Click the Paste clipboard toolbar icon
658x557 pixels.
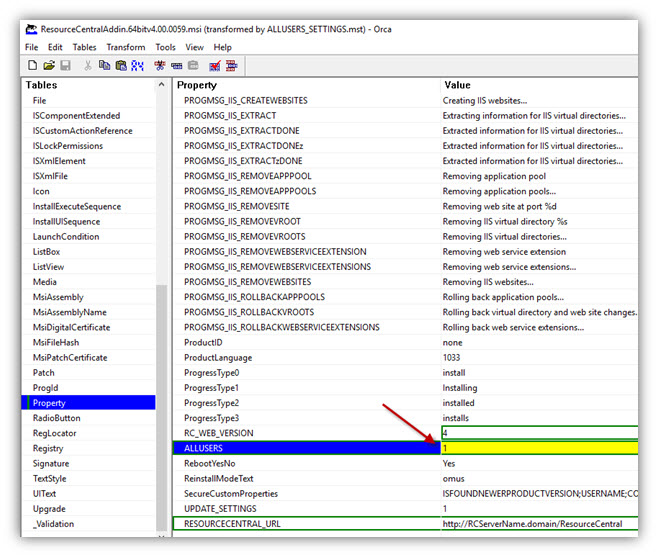pyautogui.click(x=121, y=65)
